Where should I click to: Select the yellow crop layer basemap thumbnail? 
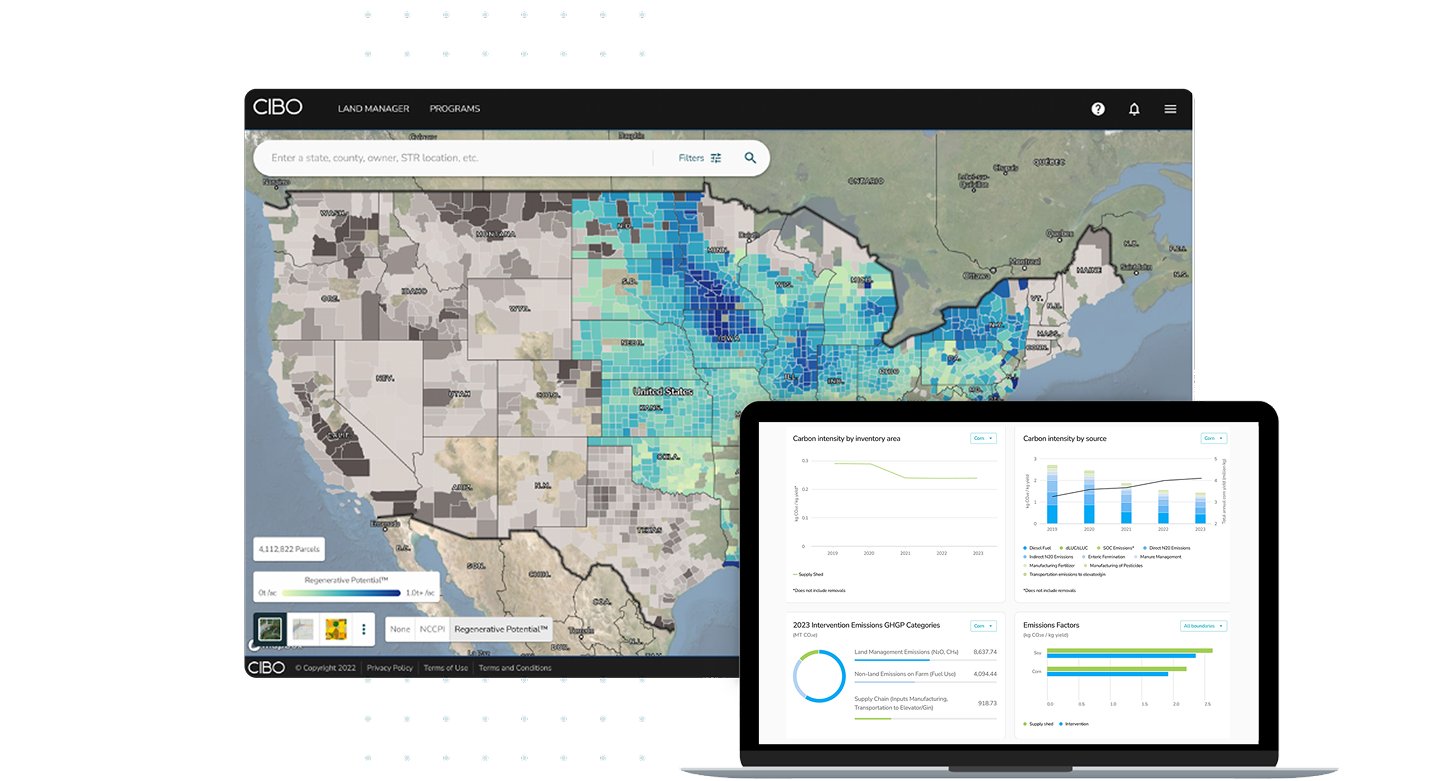click(x=336, y=629)
